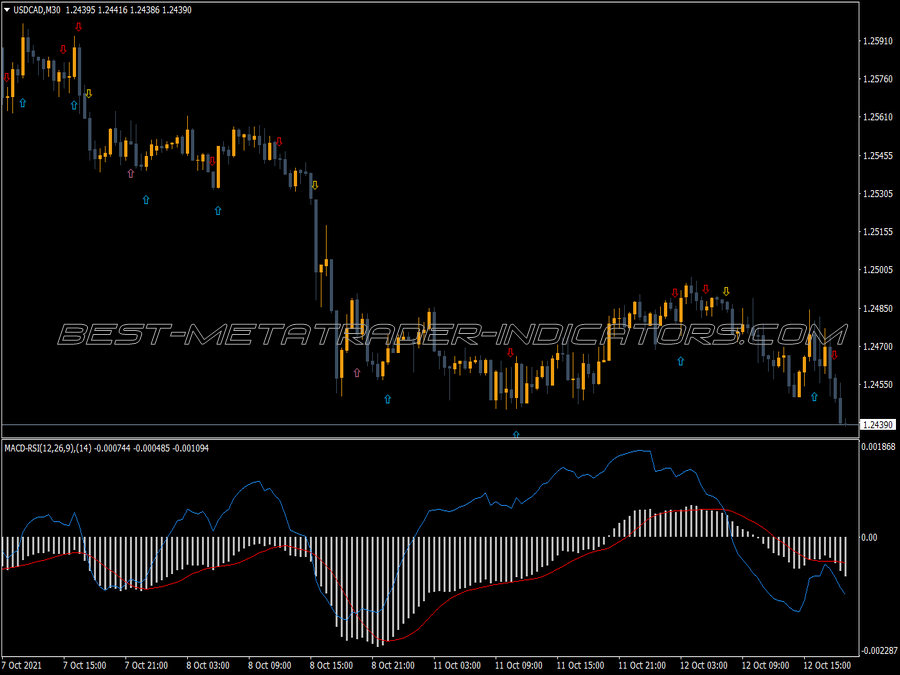This screenshot has height=675, width=900.
Task: Click the 1.25910 price axis label
Action: tap(878, 41)
